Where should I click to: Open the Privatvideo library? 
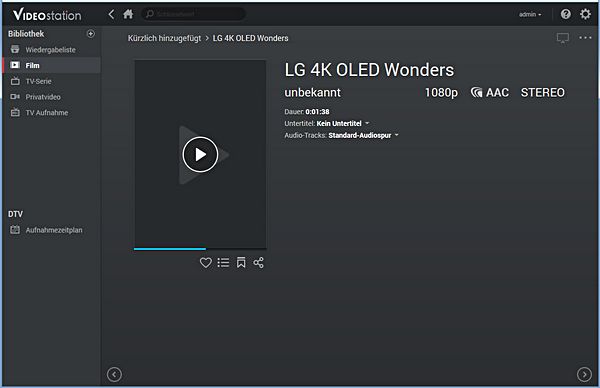(51, 97)
